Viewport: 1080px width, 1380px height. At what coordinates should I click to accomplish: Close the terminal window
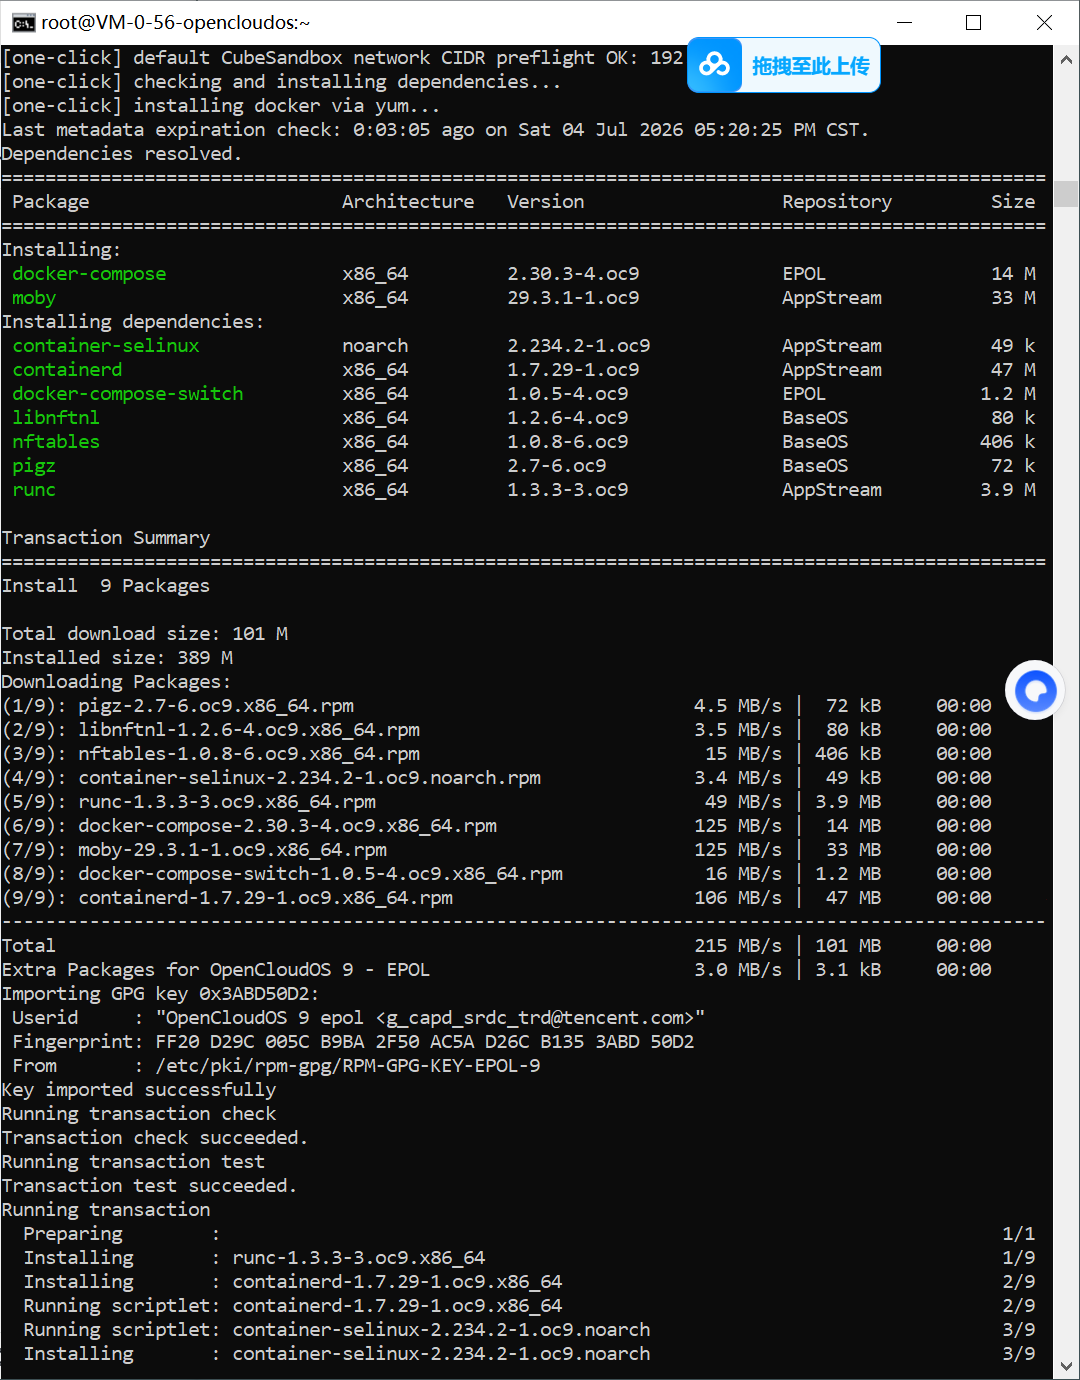pos(1044,22)
